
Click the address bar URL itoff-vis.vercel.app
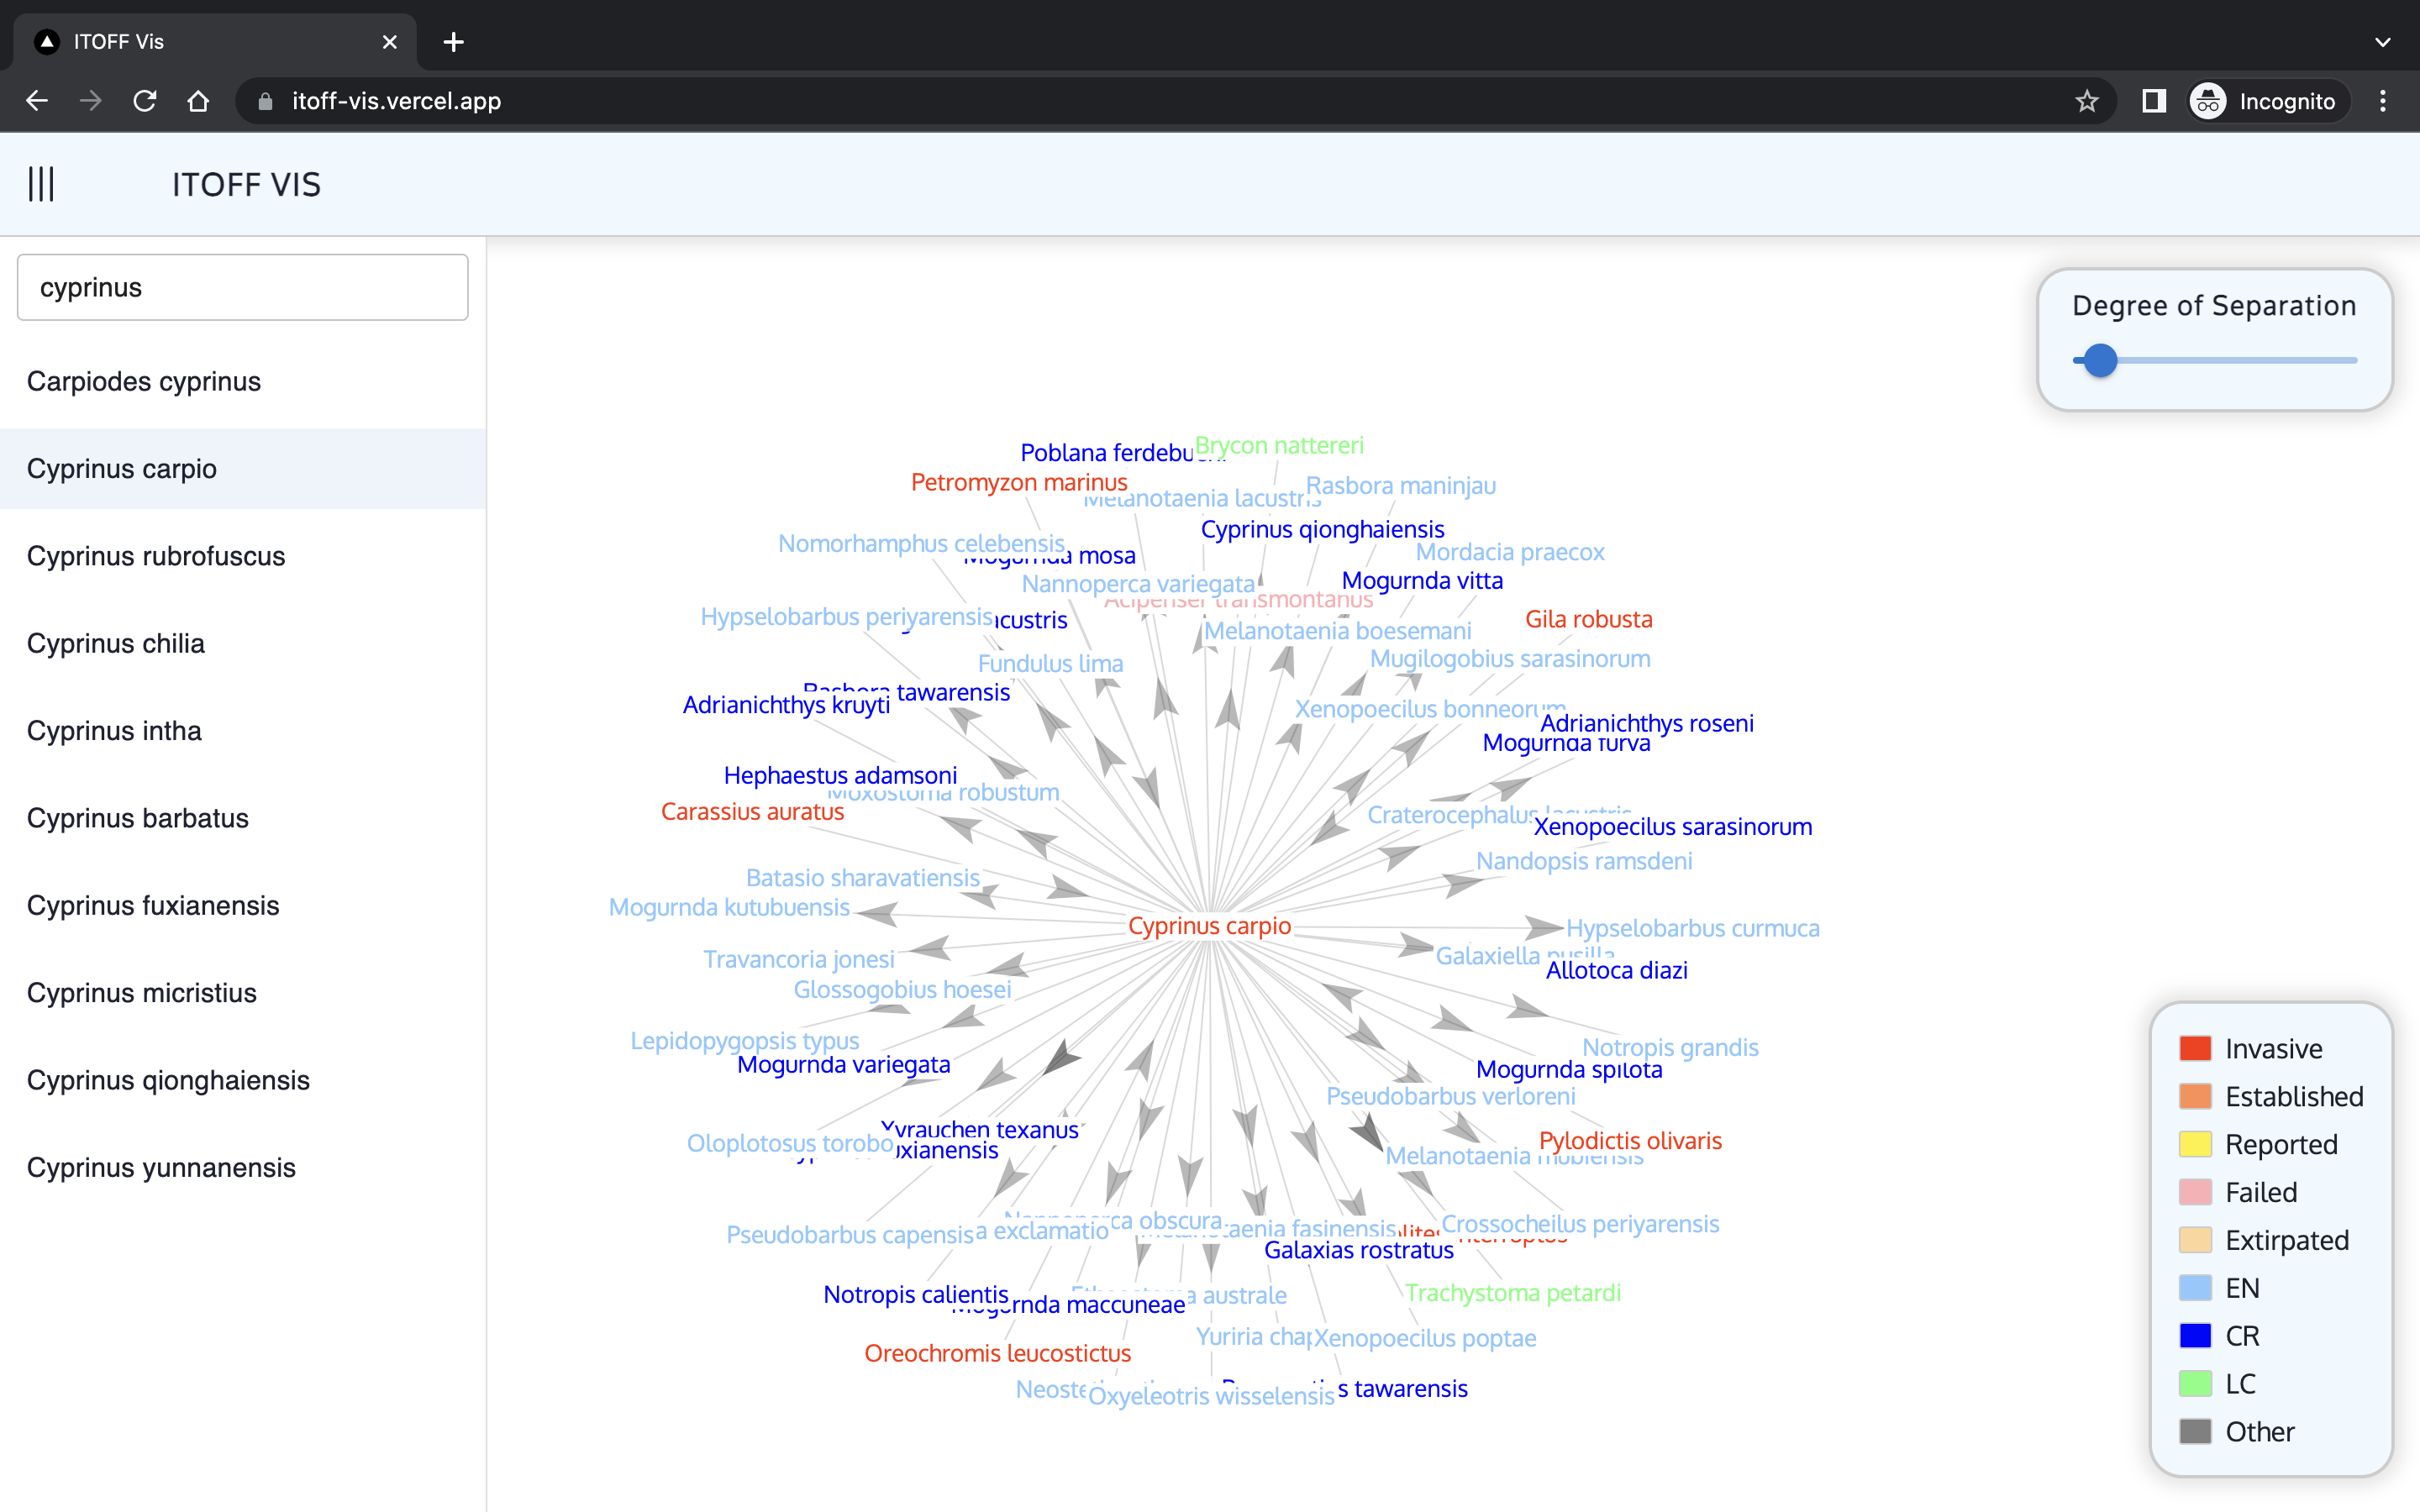click(x=396, y=101)
